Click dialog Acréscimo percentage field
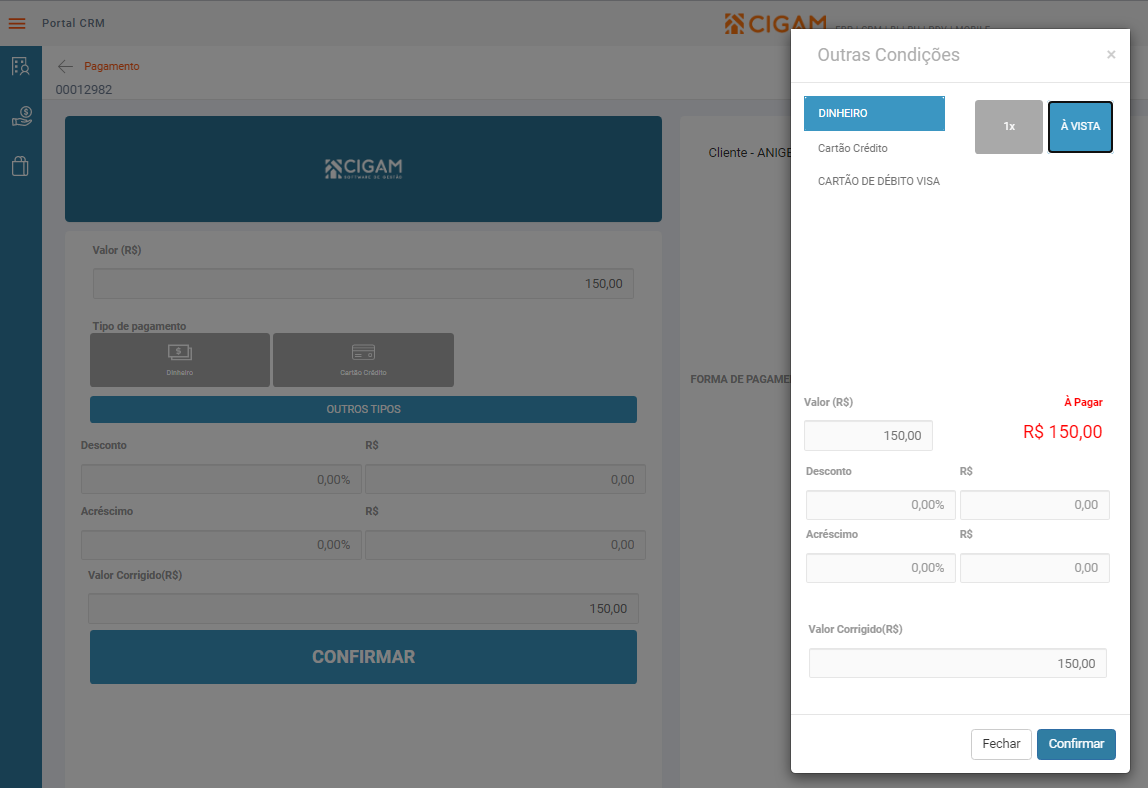This screenshot has height=788, width=1148. [880, 568]
